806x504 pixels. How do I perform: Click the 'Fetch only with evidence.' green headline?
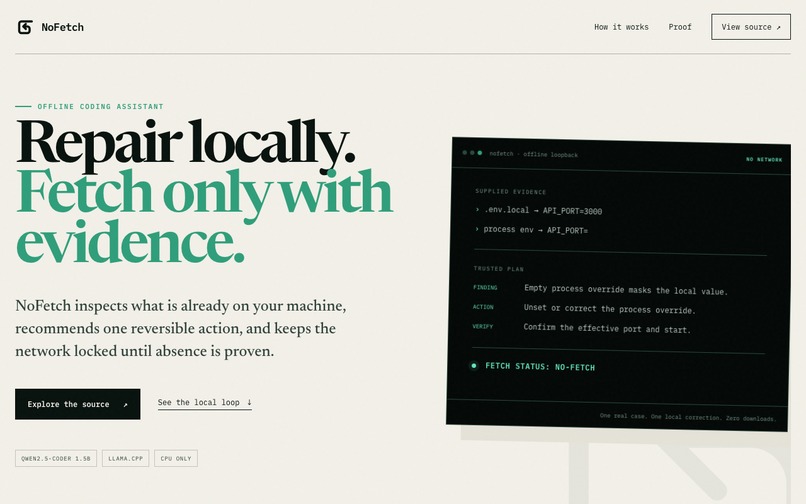tap(205, 216)
